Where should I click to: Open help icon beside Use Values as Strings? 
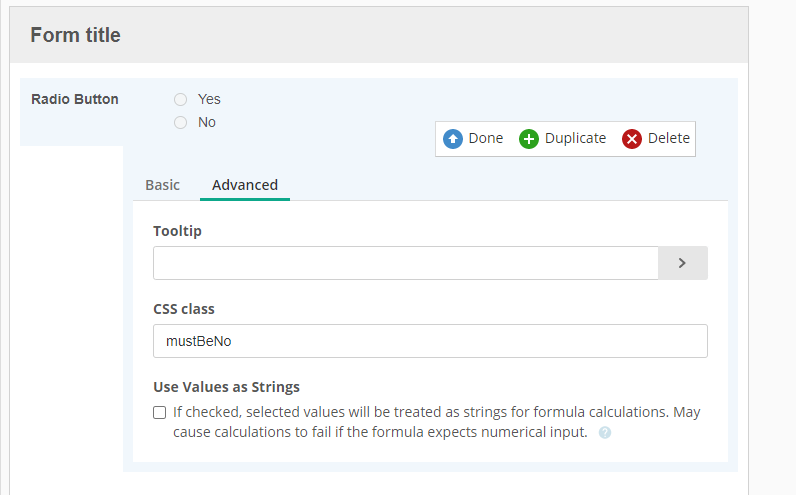click(x=605, y=433)
